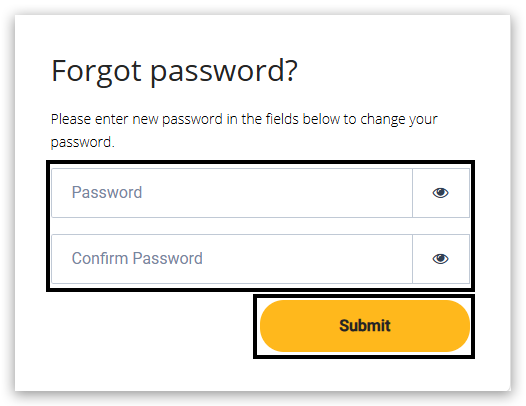Focus the Confirm Password input field
The width and height of the screenshot is (526, 406).
point(232,259)
